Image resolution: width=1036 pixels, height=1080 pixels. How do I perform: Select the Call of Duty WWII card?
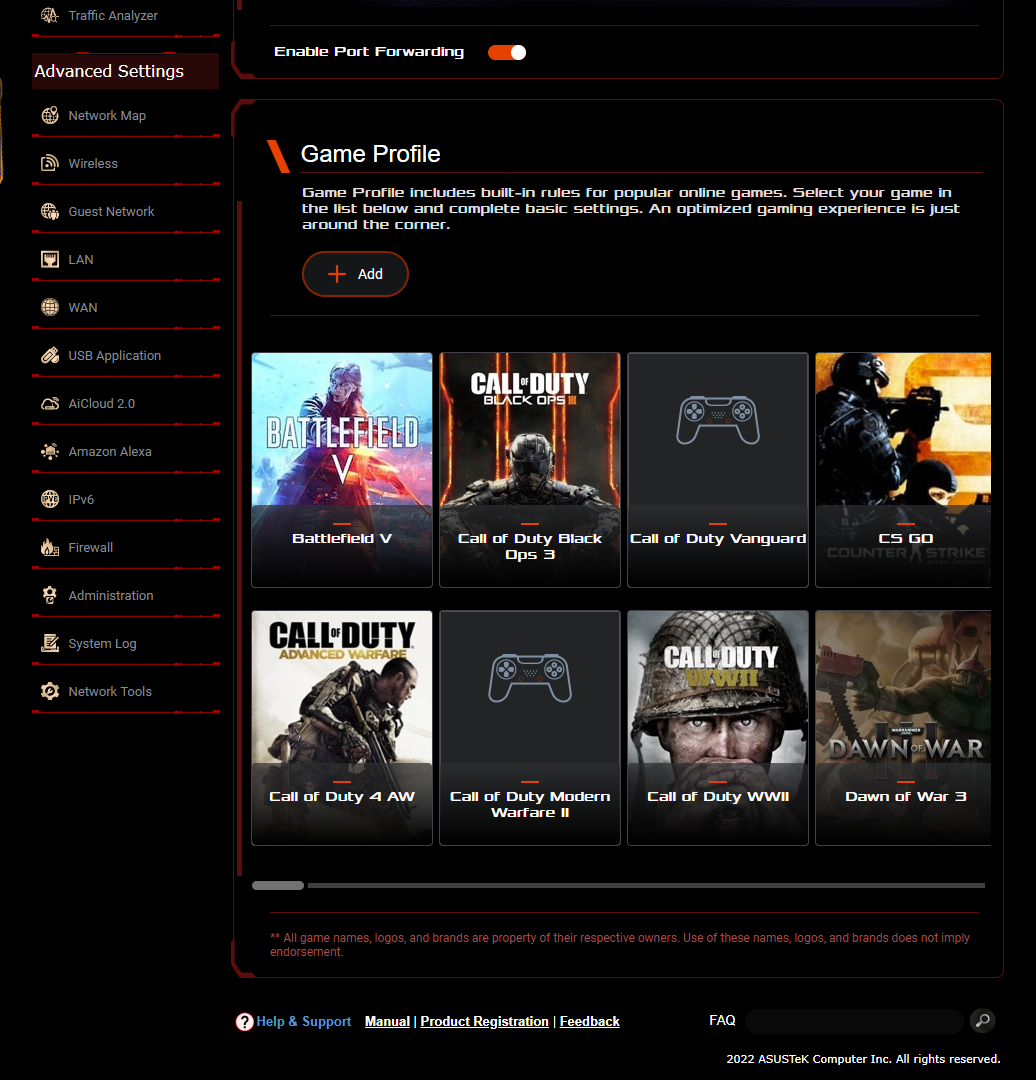click(x=718, y=728)
